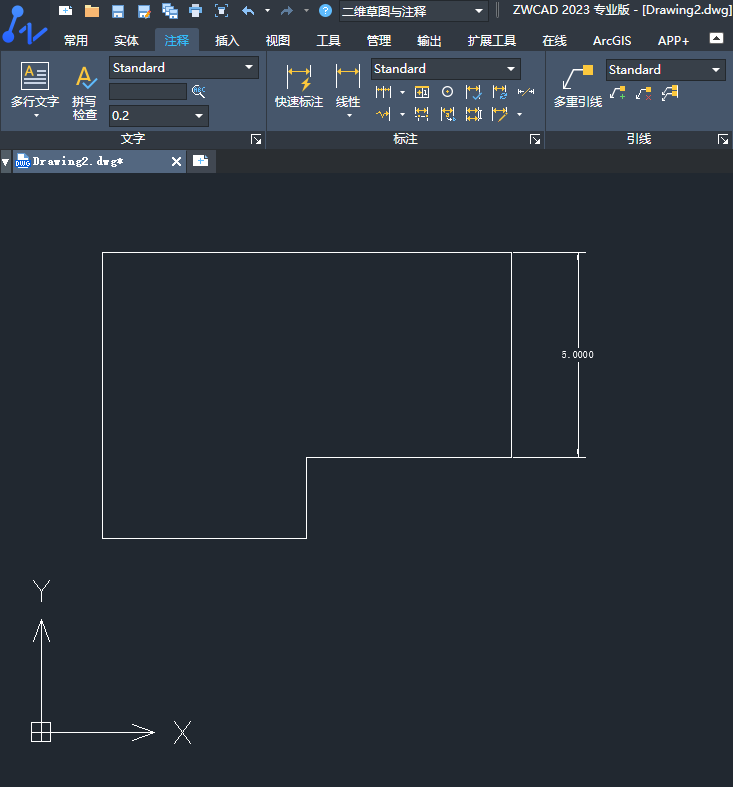
Task: Click the add leader plus icon
Action: pyautogui.click(x=618, y=93)
